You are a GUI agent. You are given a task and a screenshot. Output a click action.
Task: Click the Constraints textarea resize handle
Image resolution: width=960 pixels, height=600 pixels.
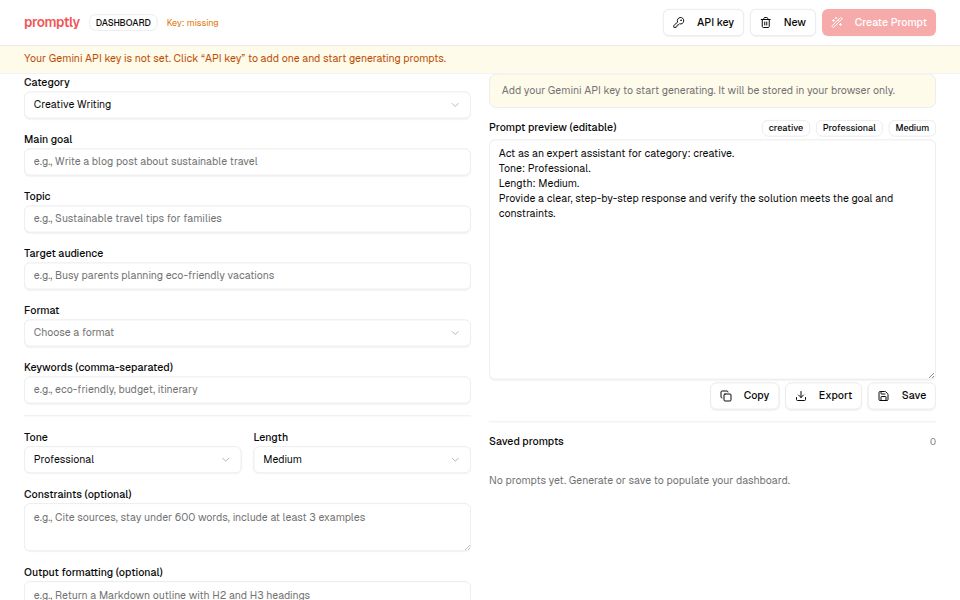[467, 547]
